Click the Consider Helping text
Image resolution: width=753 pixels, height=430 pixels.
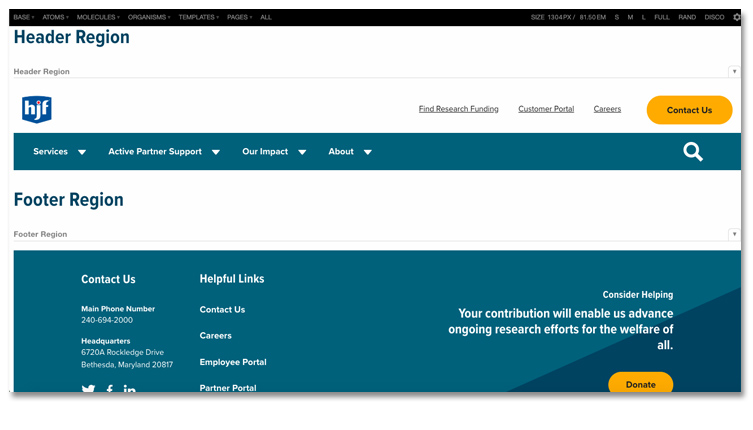pos(638,295)
